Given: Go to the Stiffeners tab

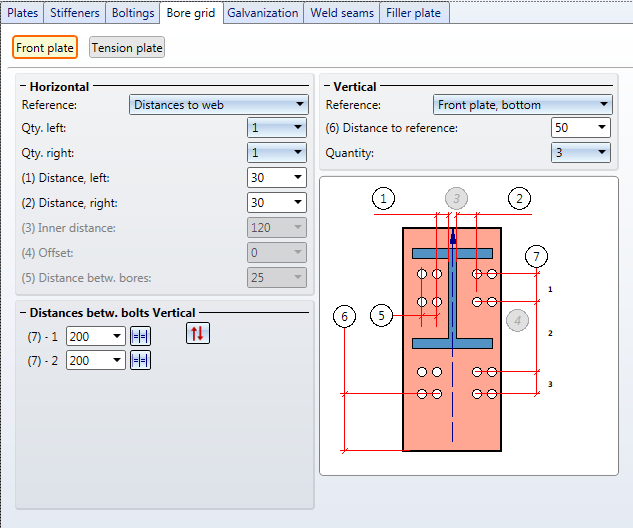Looking at the screenshot, I should (75, 13).
